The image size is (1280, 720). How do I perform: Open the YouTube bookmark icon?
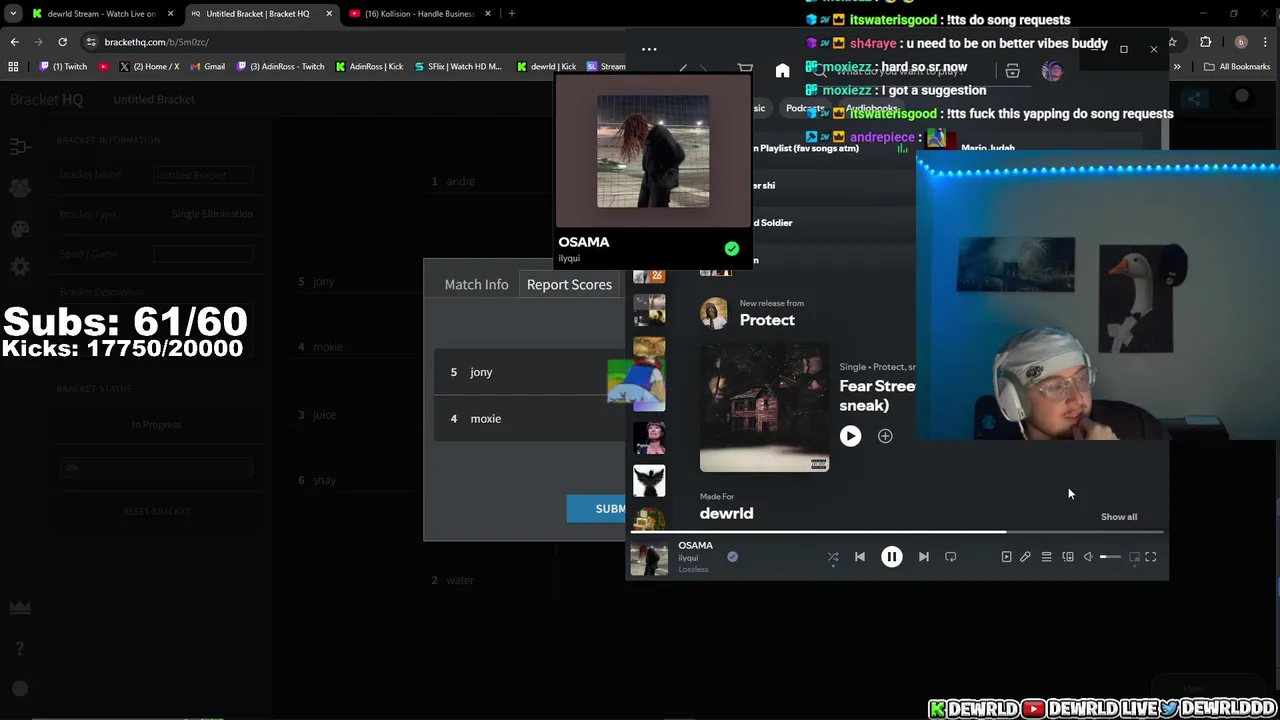pos(104,67)
